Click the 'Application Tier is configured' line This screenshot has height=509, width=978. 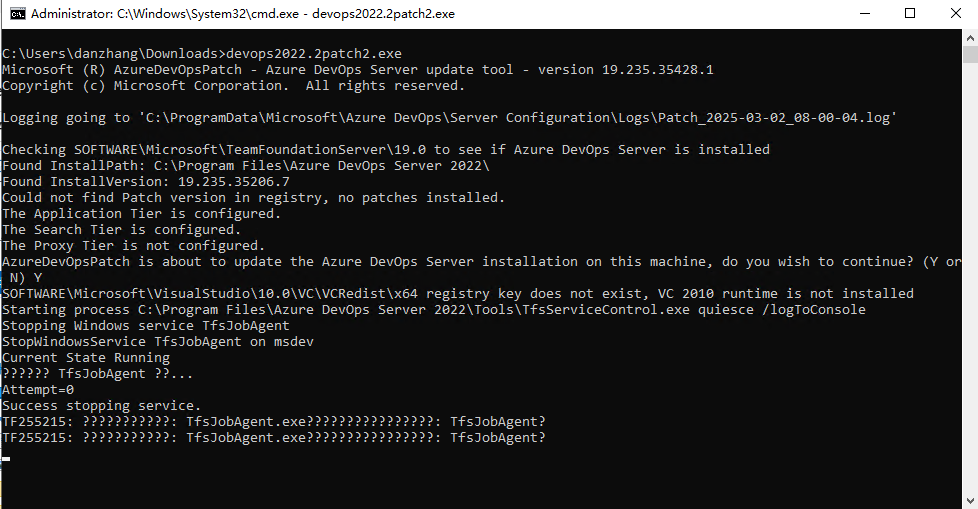click(142, 213)
